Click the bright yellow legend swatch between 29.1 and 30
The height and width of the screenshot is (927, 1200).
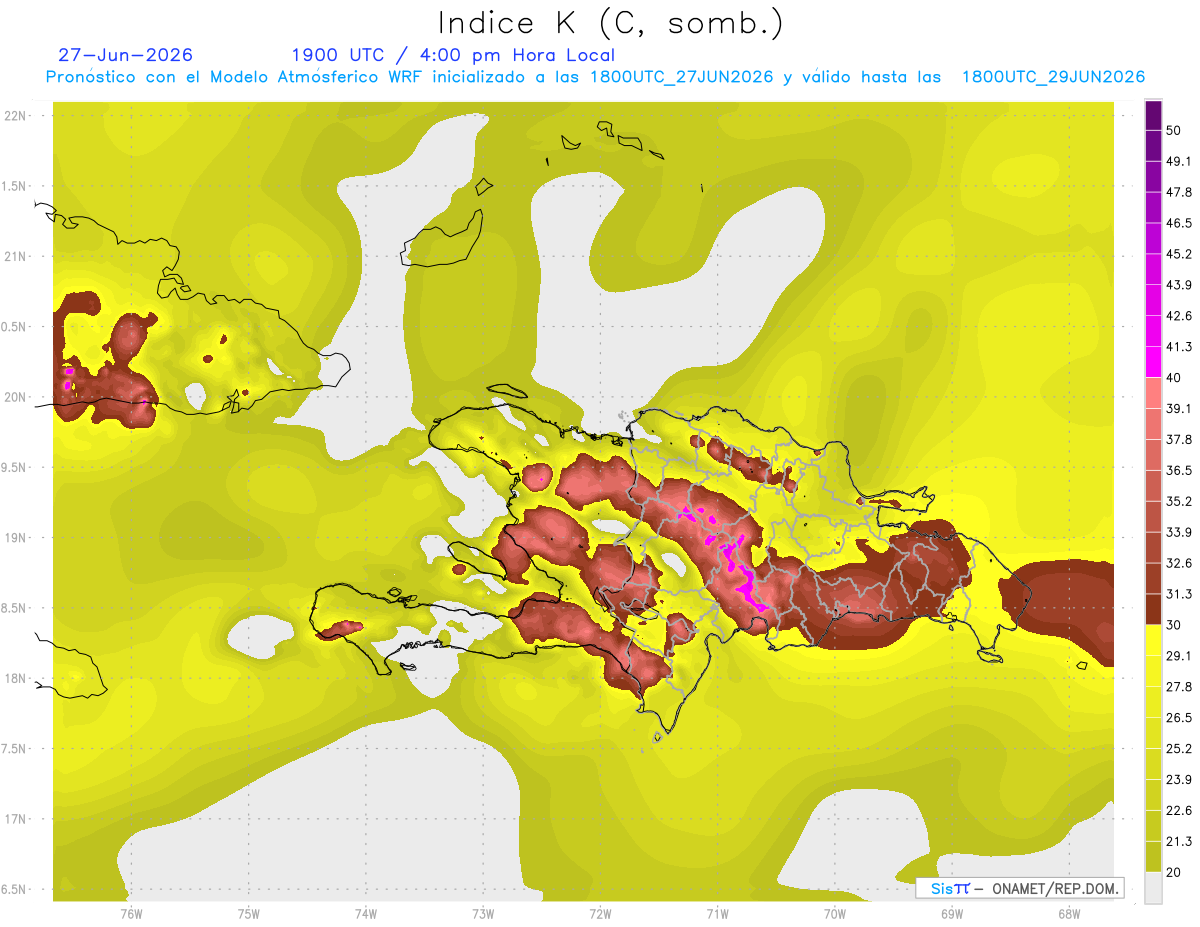point(1153,640)
